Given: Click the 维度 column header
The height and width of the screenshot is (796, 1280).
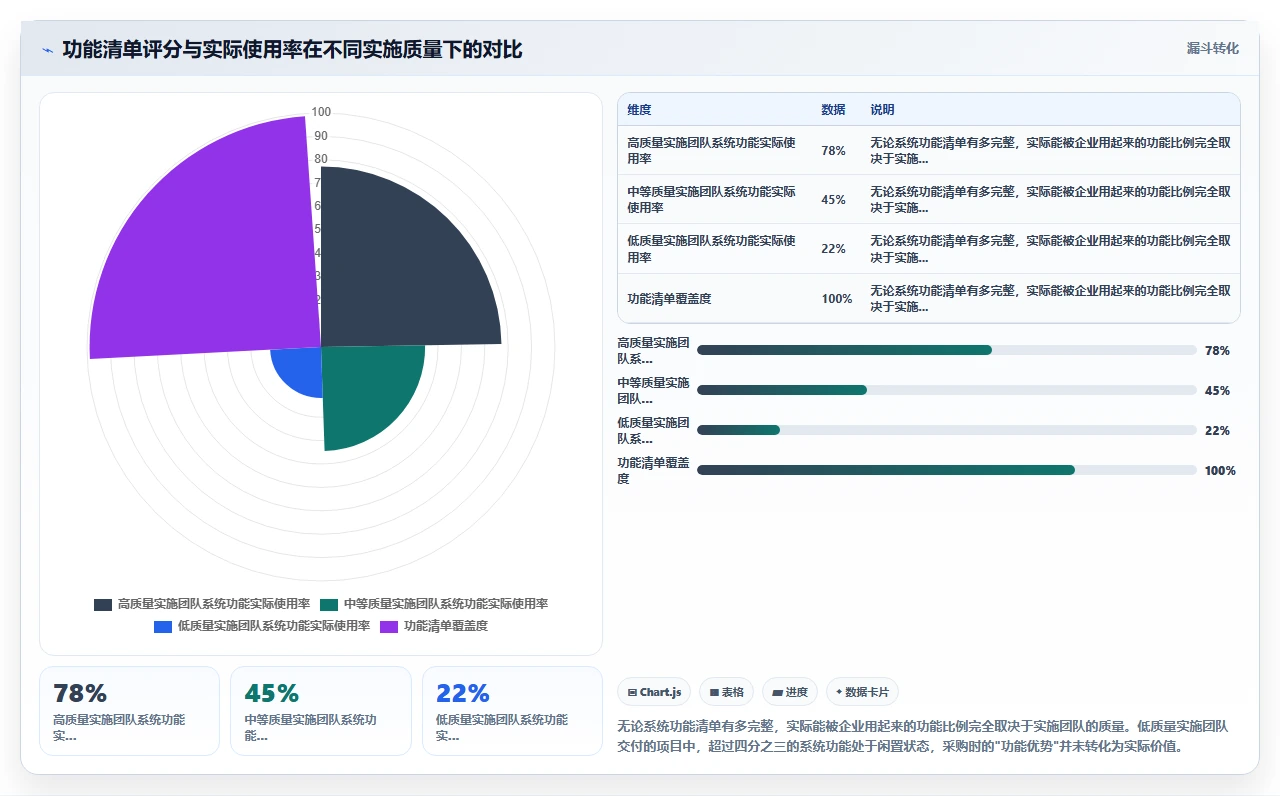Looking at the screenshot, I should (x=639, y=110).
